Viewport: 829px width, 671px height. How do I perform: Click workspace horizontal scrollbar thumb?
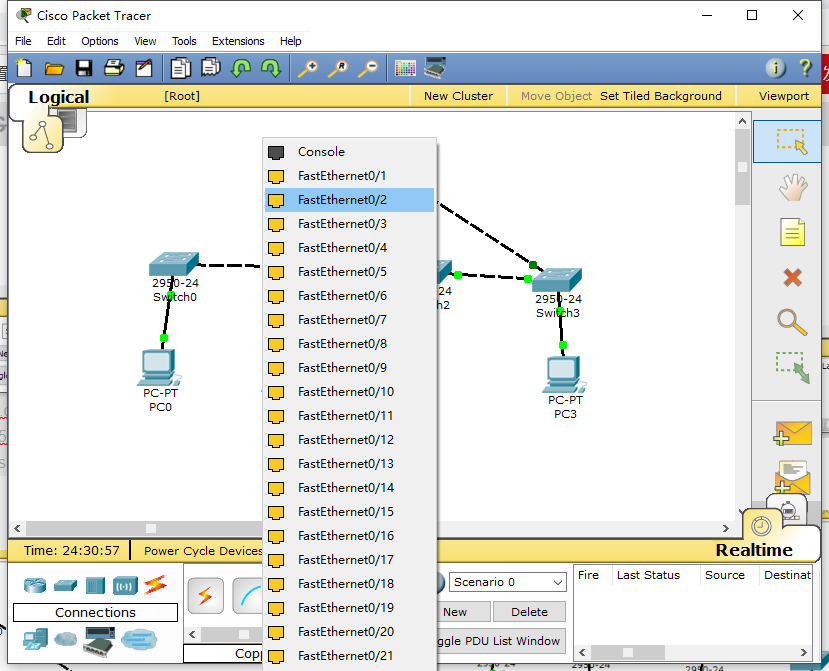pyautogui.click(x=151, y=528)
